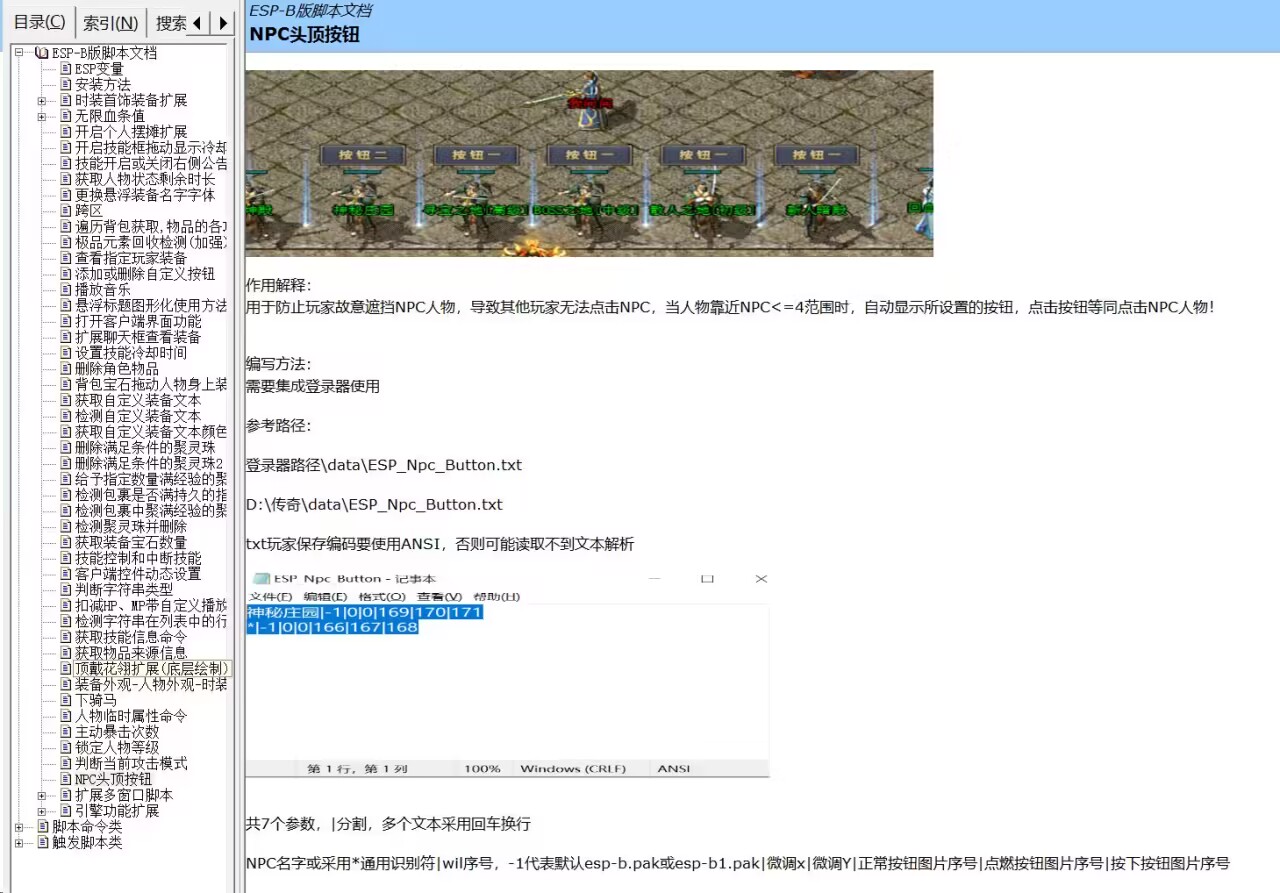Click the left tab-scroll arrow
The width and height of the screenshot is (1280, 893).
199,22
